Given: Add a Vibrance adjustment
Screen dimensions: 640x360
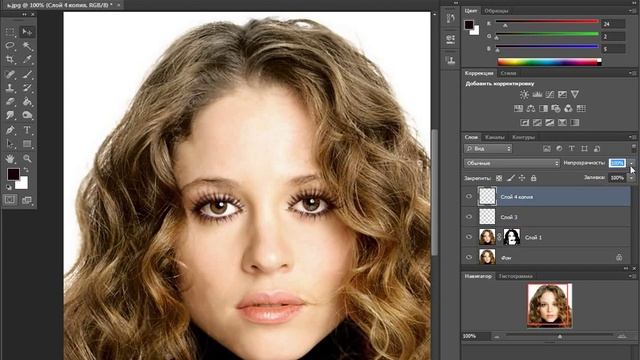Looking at the screenshot, I should (x=575, y=95).
